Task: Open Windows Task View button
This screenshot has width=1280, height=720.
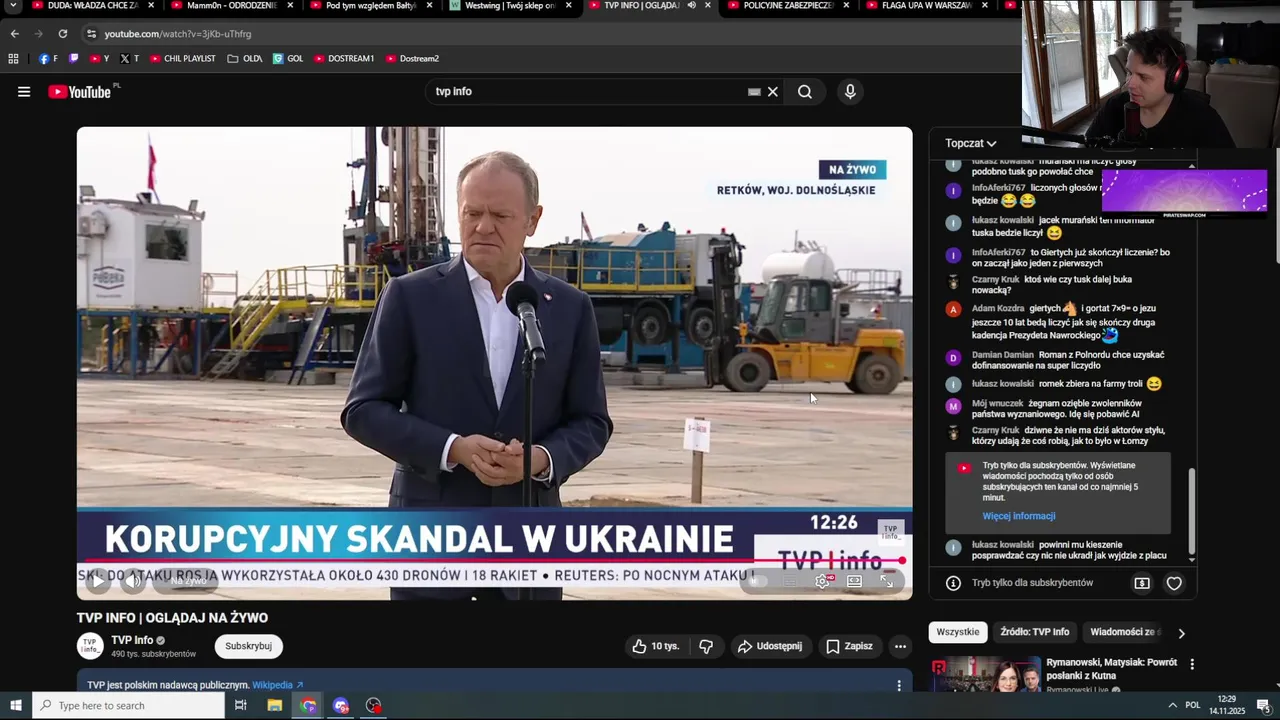Action: [x=240, y=705]
